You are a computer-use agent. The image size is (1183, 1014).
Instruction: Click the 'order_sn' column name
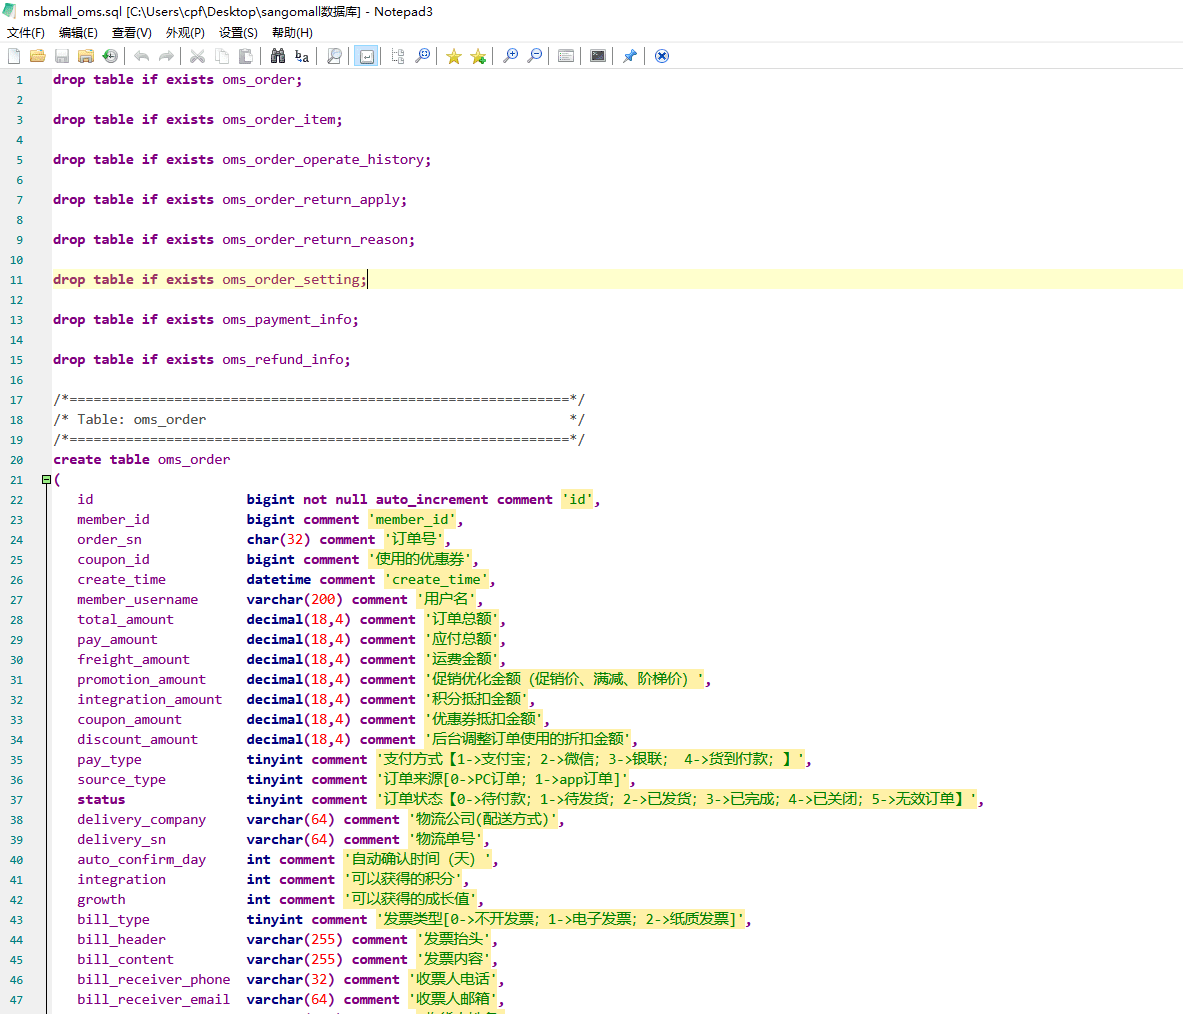(109, 539)
